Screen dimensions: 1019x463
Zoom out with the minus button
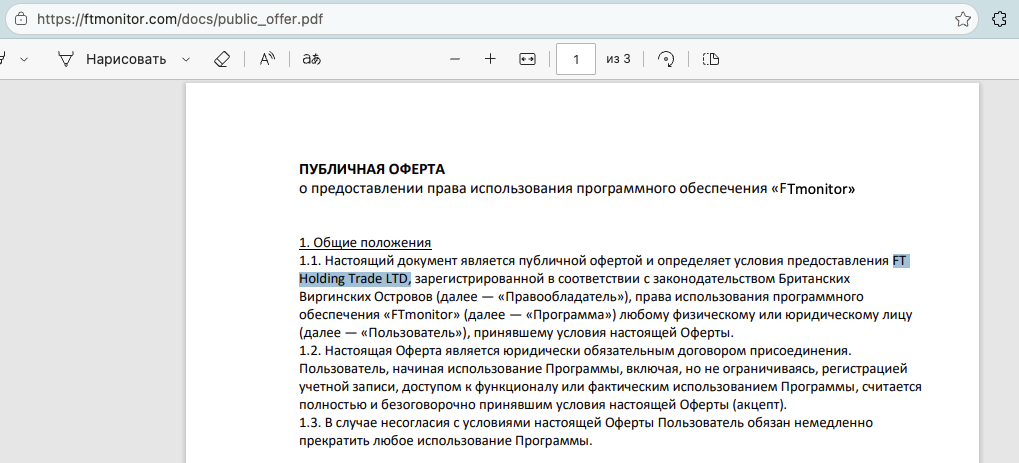click(x=455, y=59)
